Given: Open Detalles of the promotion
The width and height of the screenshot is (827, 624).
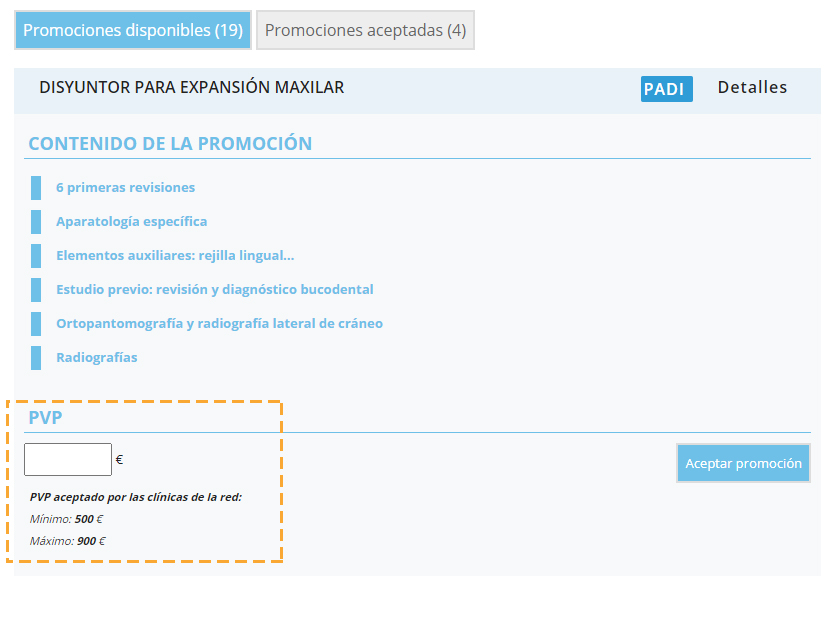Looking at the screenshot, I should (752, 88).
